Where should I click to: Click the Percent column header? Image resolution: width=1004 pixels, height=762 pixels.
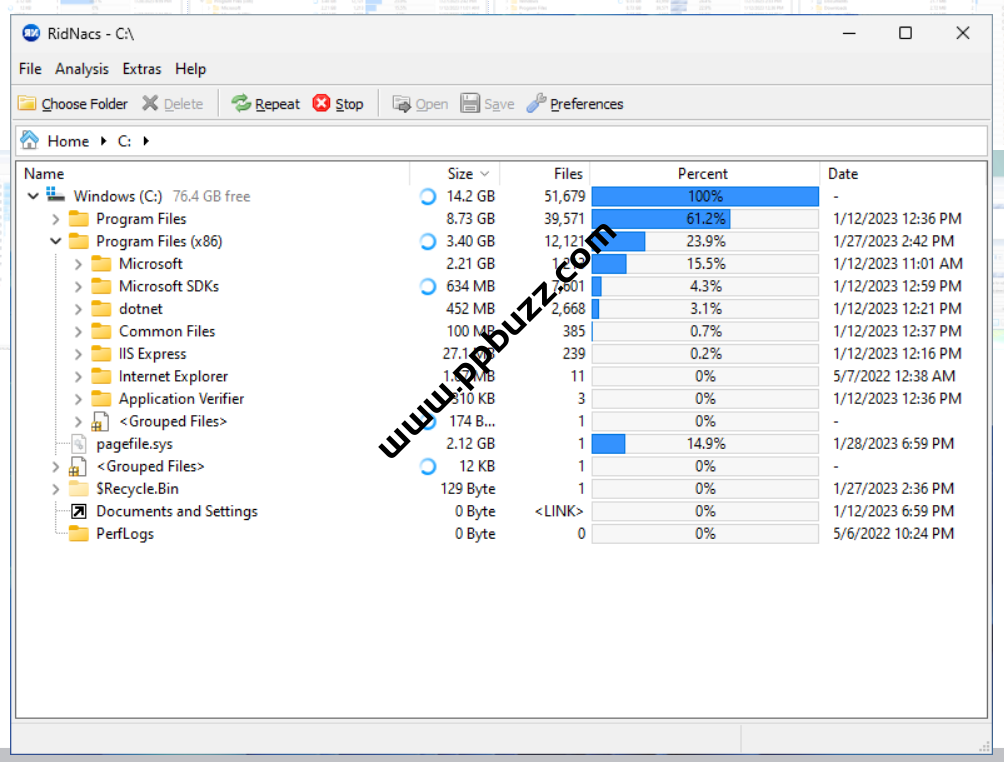coord(703,174)
